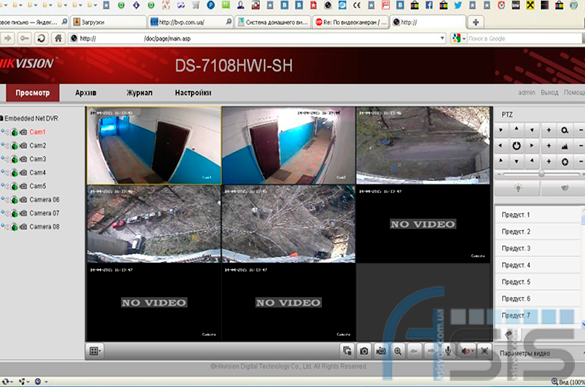Open the Журнал tab

[x=140, y=93]
